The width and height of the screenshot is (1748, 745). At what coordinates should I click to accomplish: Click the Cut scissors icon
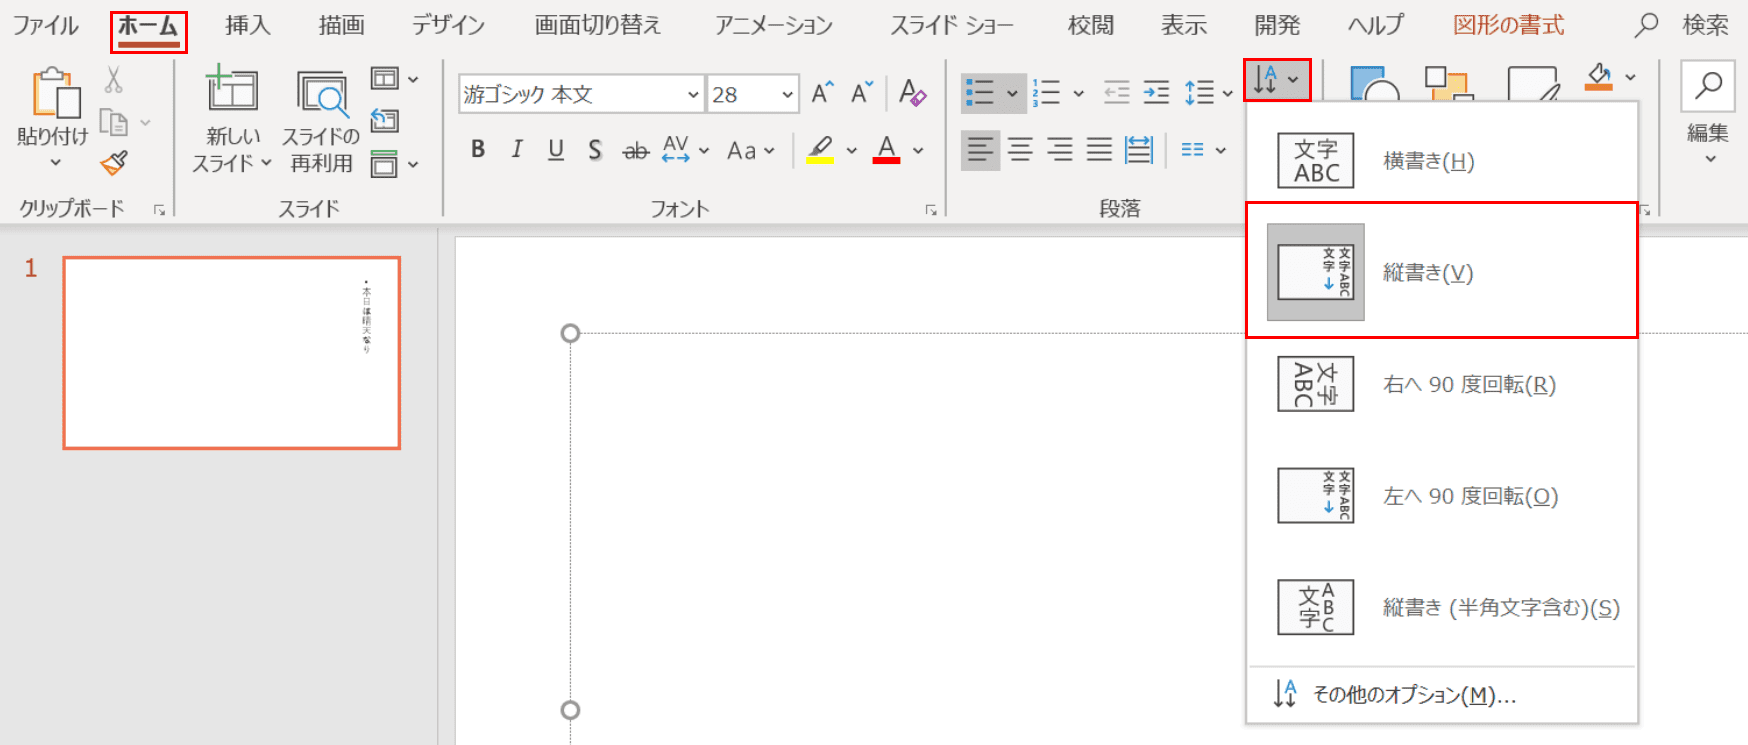tap(113, 80)
